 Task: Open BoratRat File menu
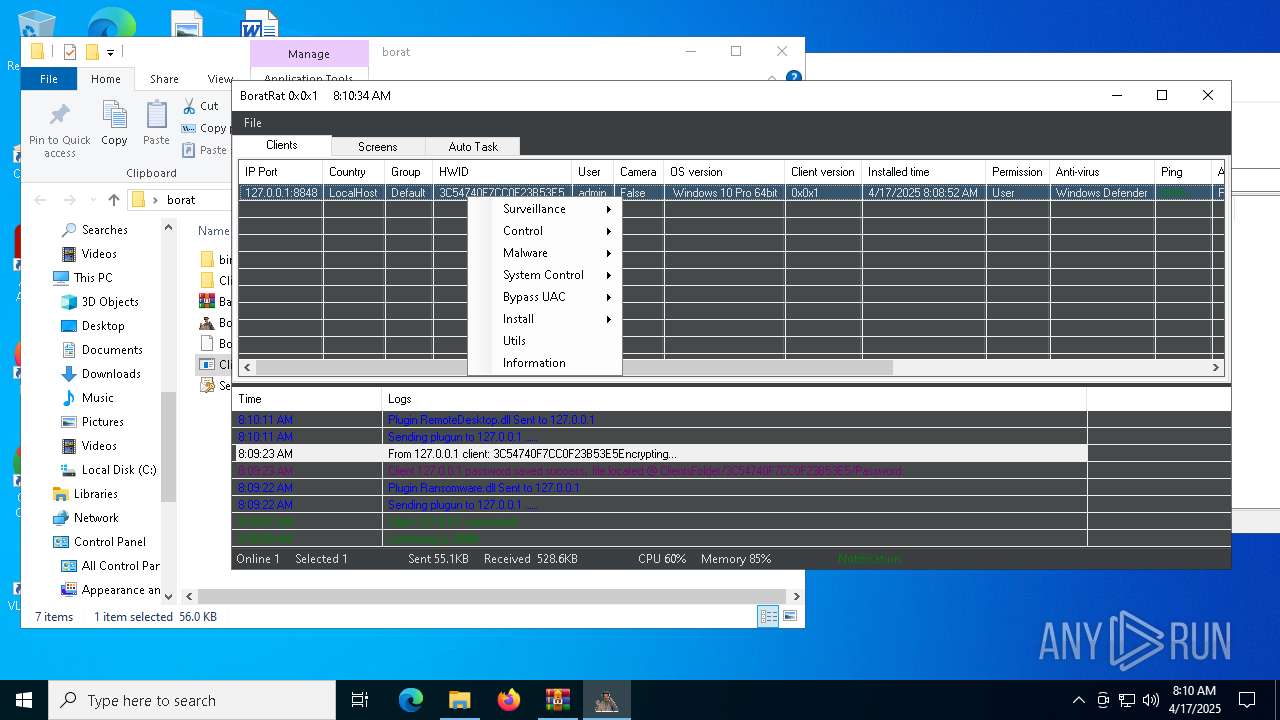click(253, 123)
